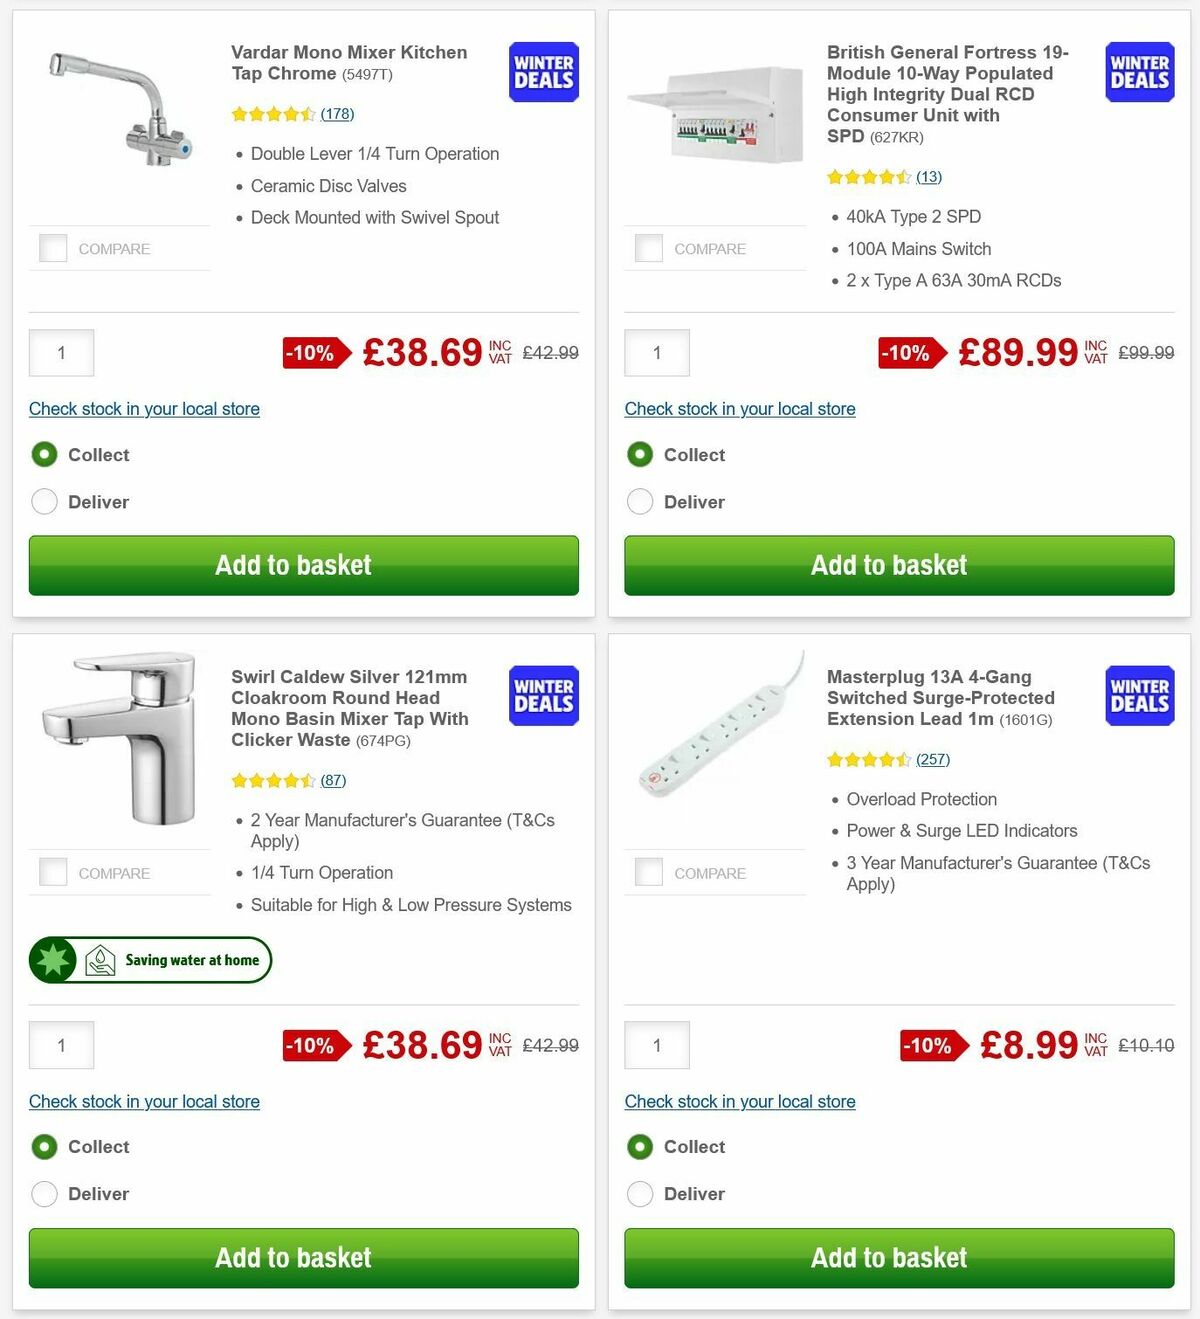
Task: Click Check stock in your local store for the consumer unit
Action: pyautogui.click(x=739, y=409)
